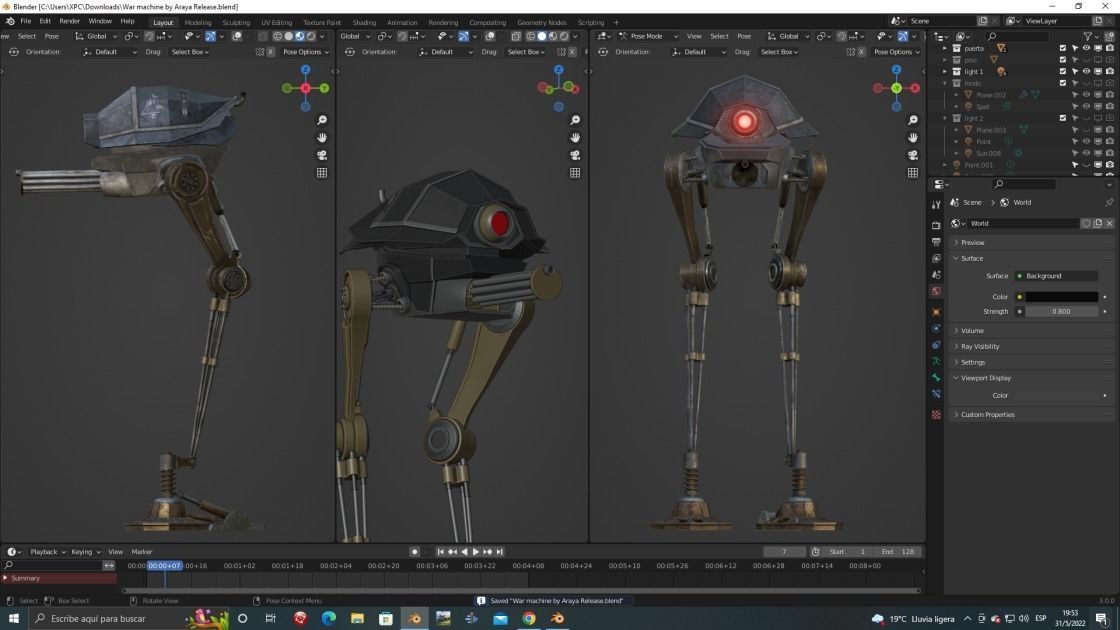The image size is (1120, 630).
Task: Toggle Spot light eye visibility
Action: coord(1086,106)
